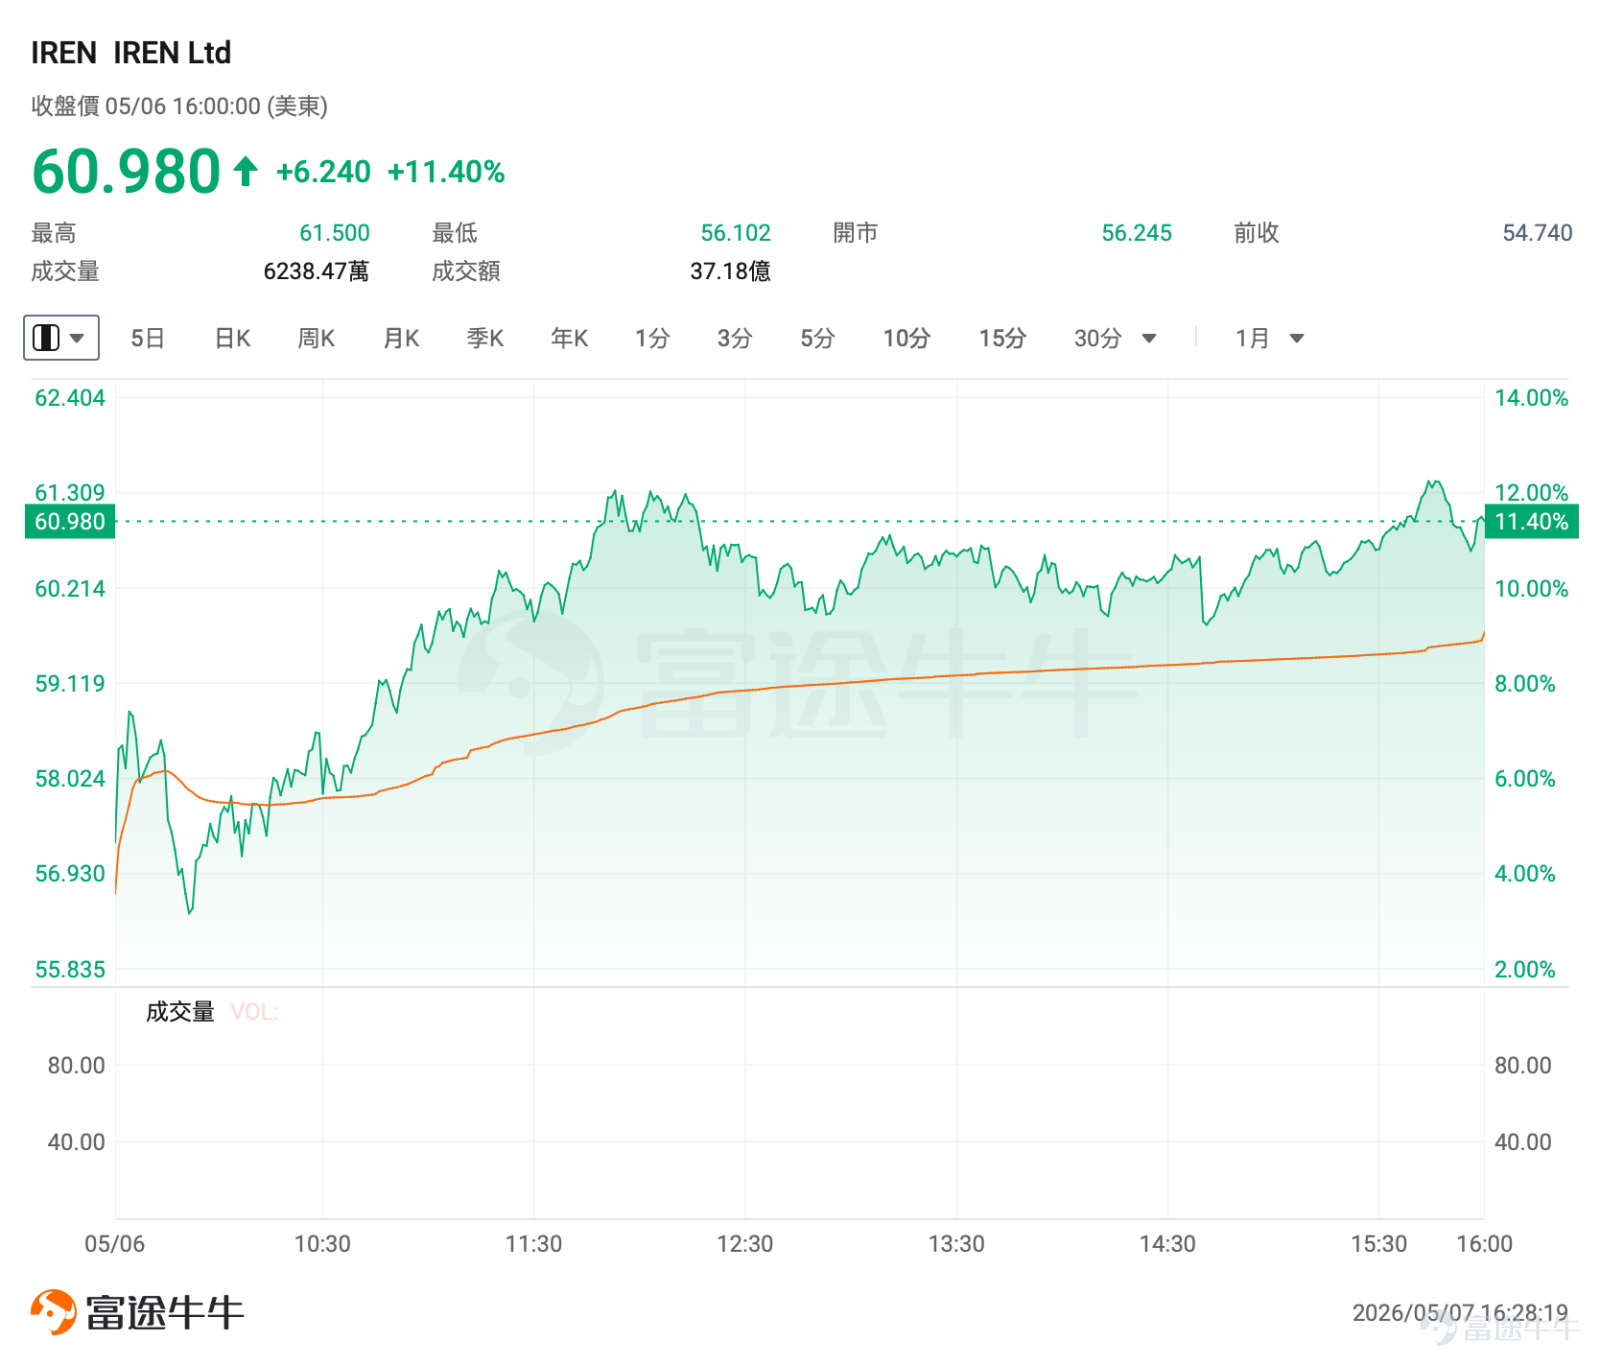Click the 富途牛牛 logo icon

point(53,1312)
